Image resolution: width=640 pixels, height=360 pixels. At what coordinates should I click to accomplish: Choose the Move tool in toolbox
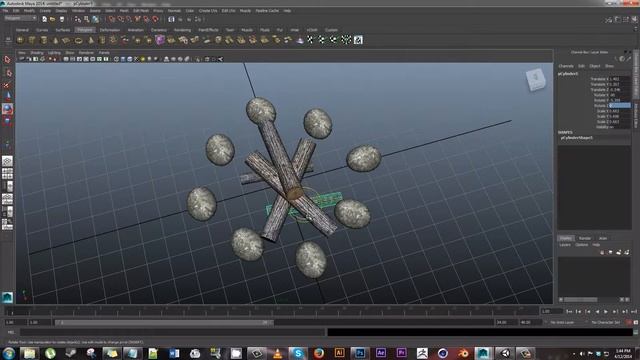point(7,96)
